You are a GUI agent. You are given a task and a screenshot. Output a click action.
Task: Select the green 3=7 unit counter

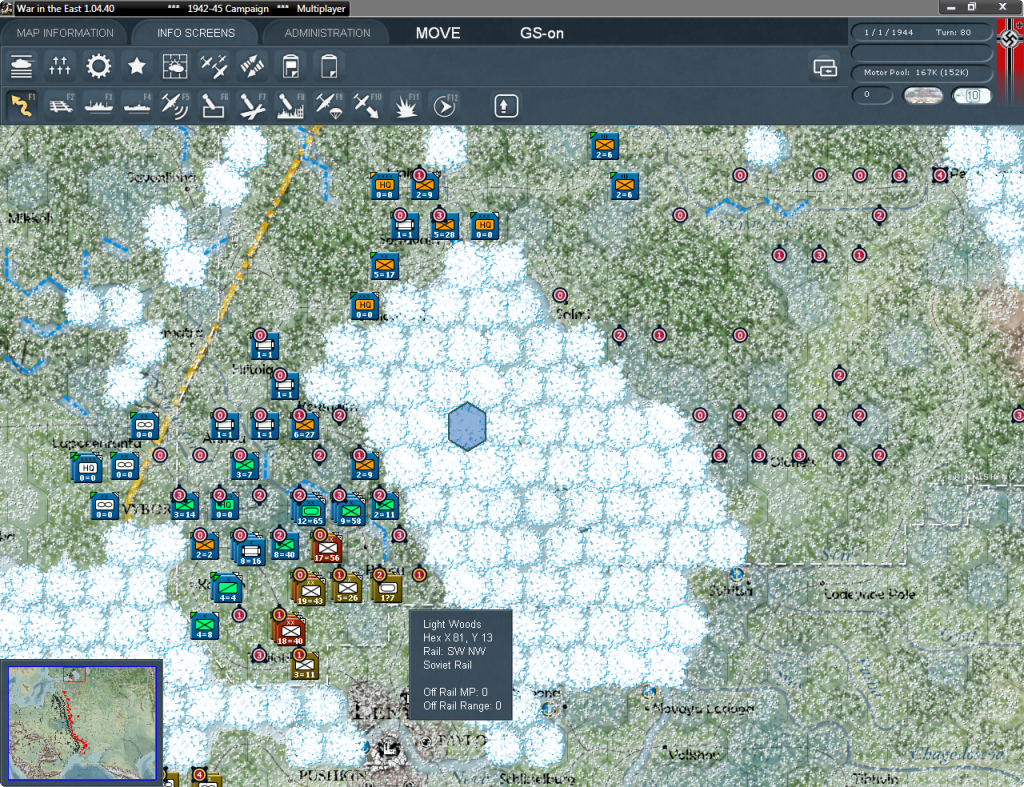click(x=244, y=466)
